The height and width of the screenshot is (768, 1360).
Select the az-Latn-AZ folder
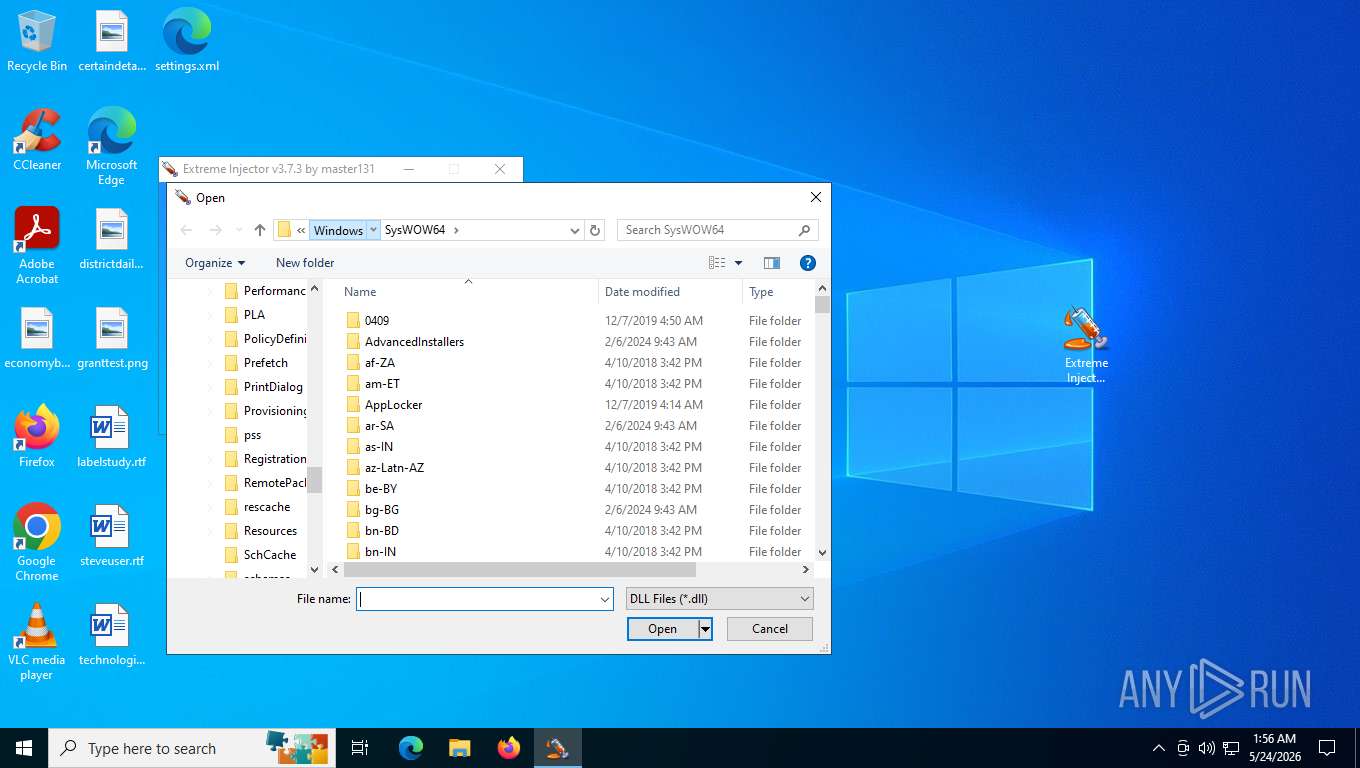coord(394,468)
